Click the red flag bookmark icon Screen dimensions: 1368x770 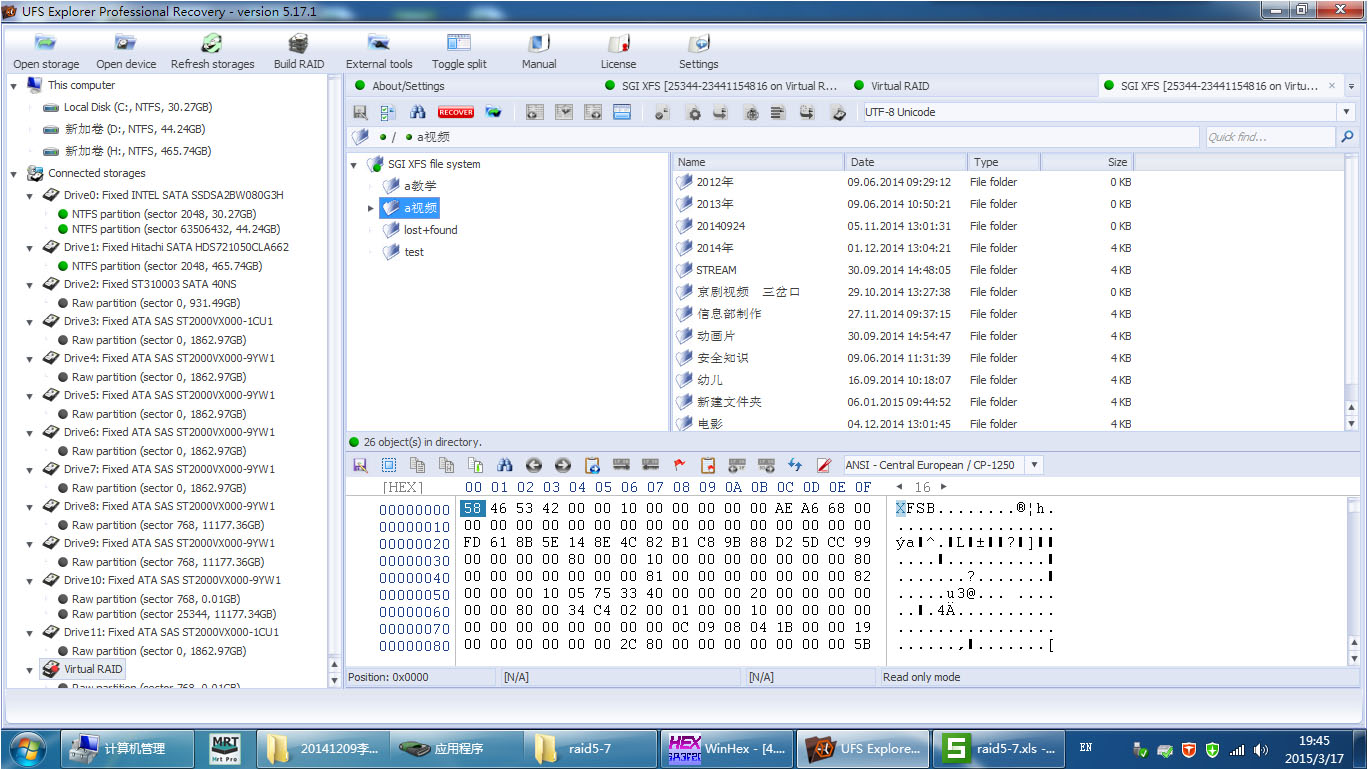pos(680,465)
